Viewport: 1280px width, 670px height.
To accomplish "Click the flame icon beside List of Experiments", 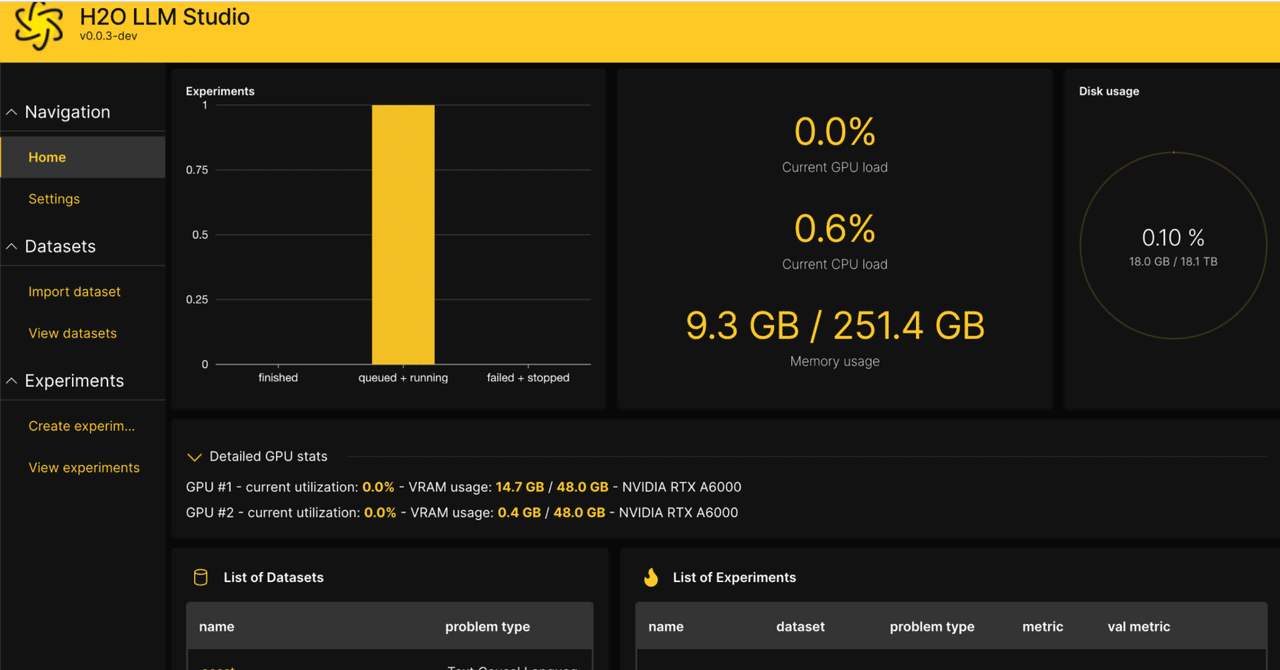I will point(651,577).
